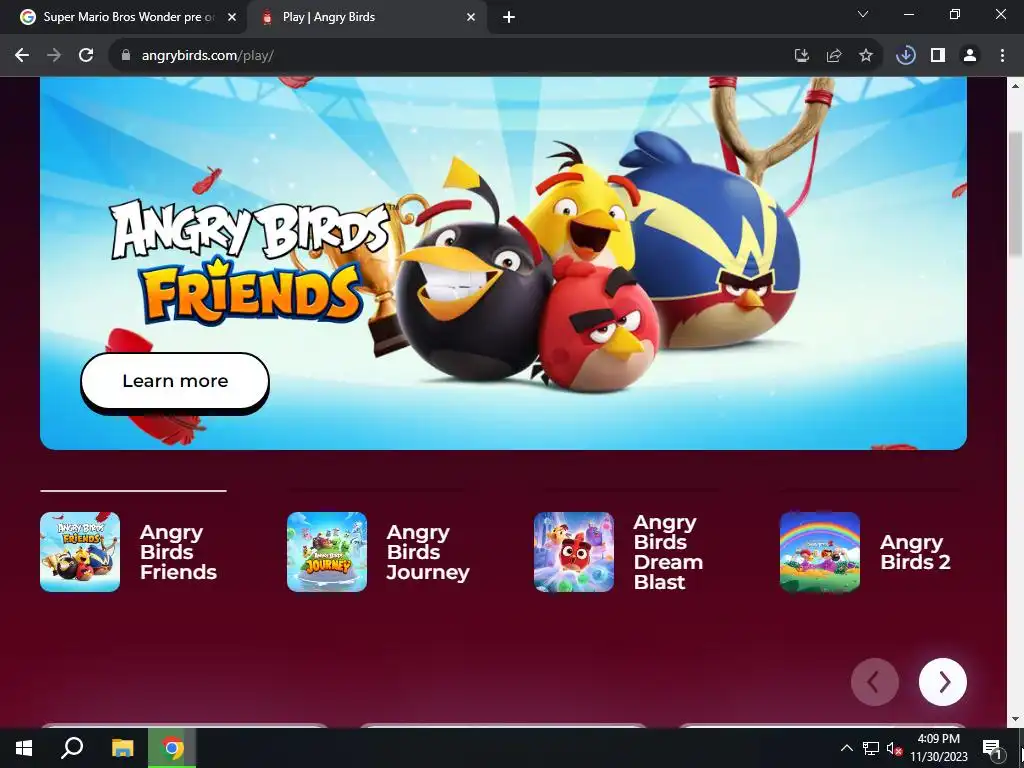Screen dimensions: 1024x768
Task: Close the Super Mario Bros Wonder tab
Action: (x=232, y=17)
